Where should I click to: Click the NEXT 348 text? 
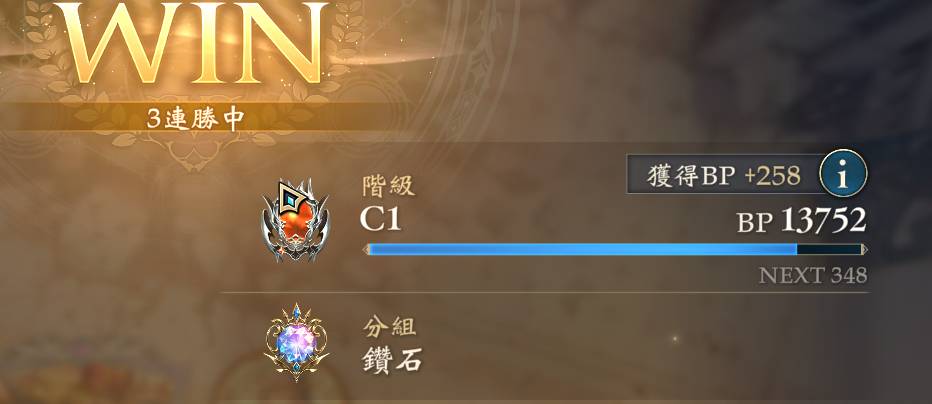point(813,276)
